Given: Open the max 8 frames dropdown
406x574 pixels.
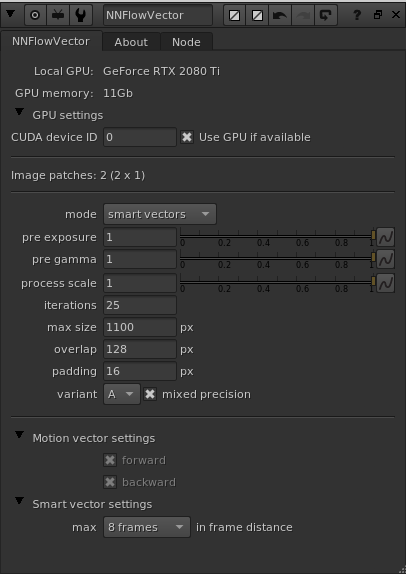Looking at the screenshot, I should 147,527.
